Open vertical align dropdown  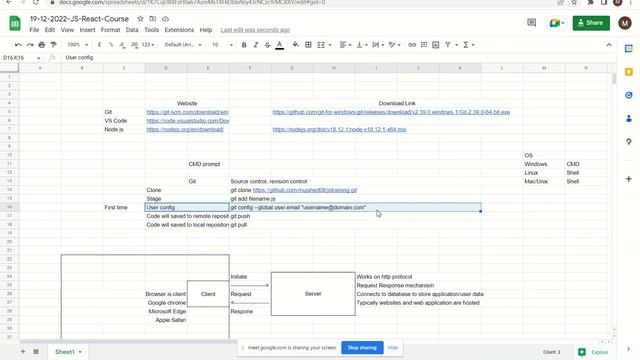[x=362, y=45]
